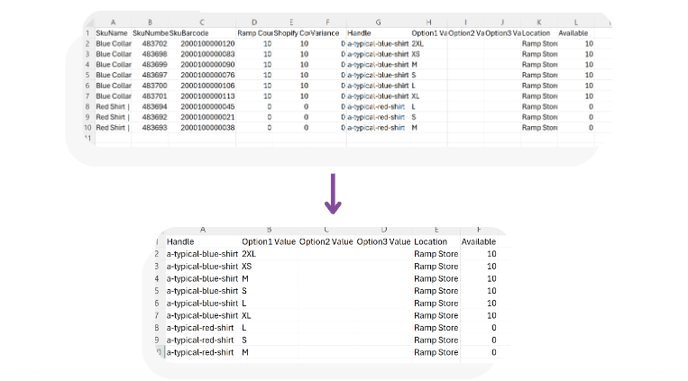This screenshot has width=688, height=381.
Task: Select cell with barcode 2000100000120
Action: [x=202, y=43]
